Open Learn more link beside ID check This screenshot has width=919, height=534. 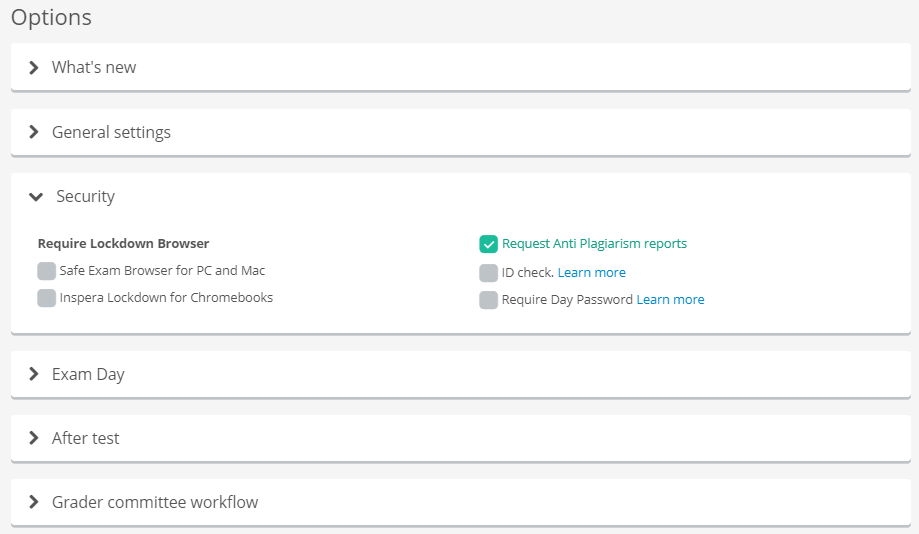[x=591, y=273]
